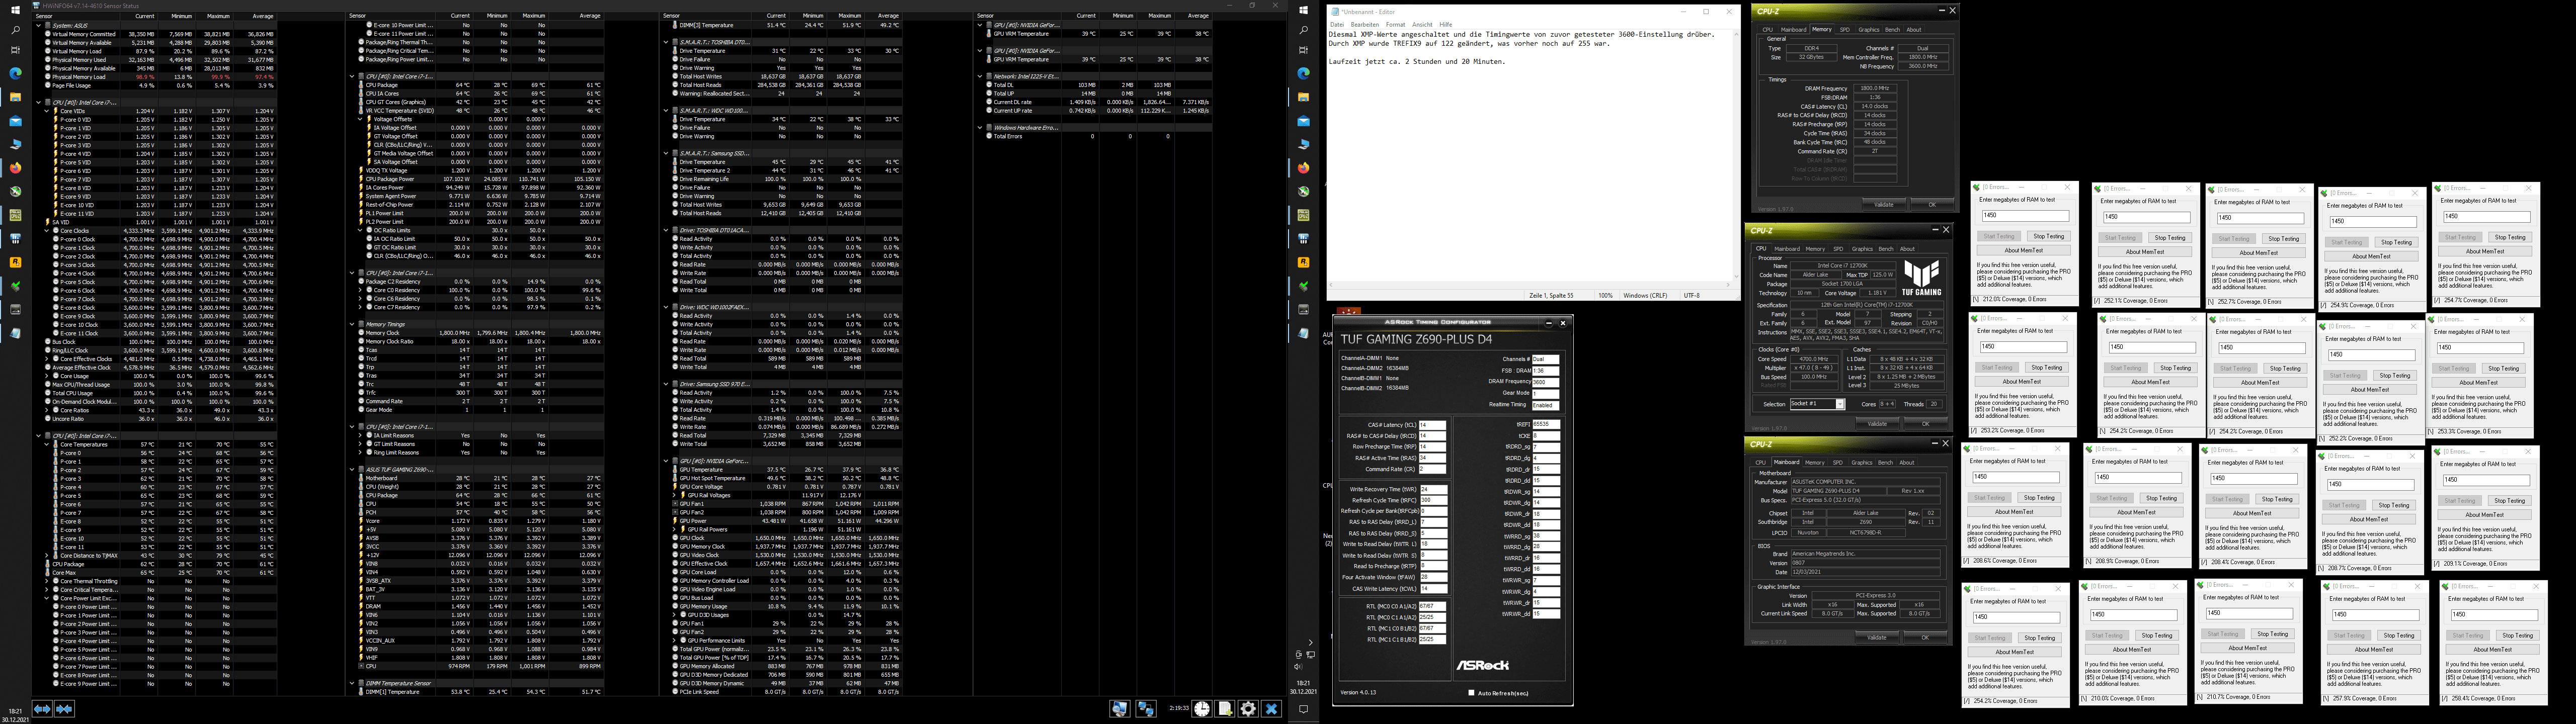
Task: Open Socket #1 selection dropdown in CPU-Z
Action: pos(1839,404)
